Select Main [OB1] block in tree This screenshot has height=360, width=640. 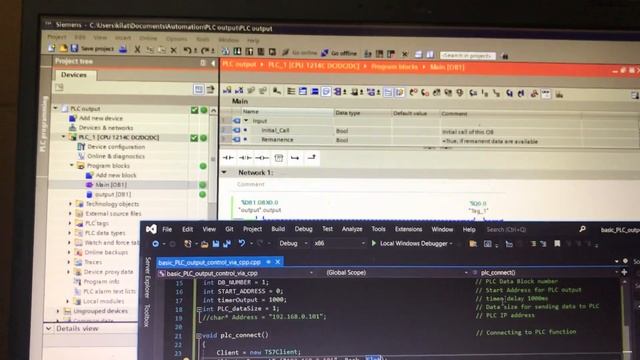tap(111, 185)
